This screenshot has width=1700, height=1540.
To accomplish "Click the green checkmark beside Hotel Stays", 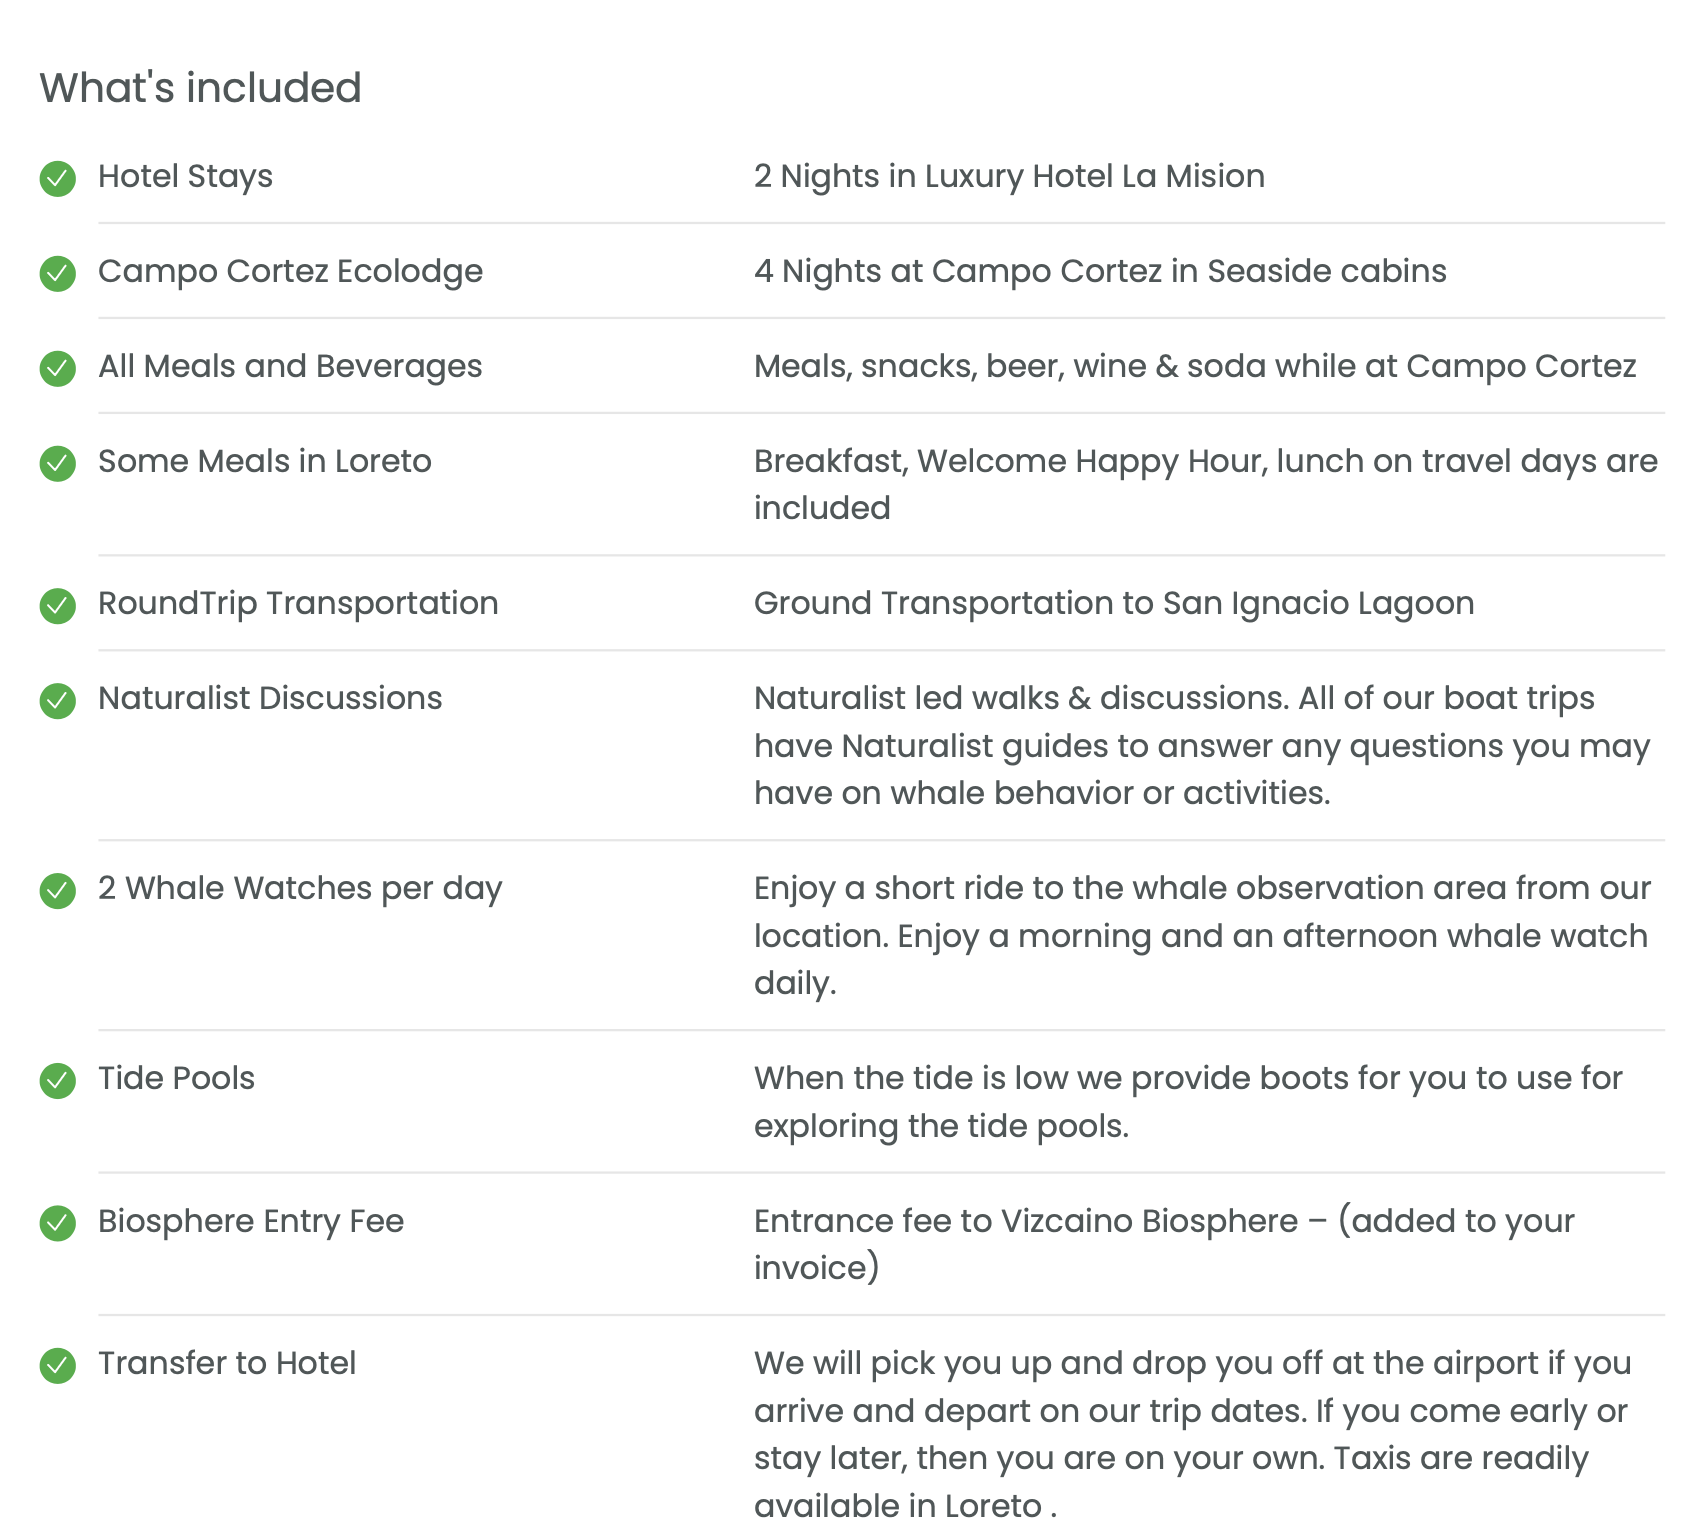I will (58, 179).
